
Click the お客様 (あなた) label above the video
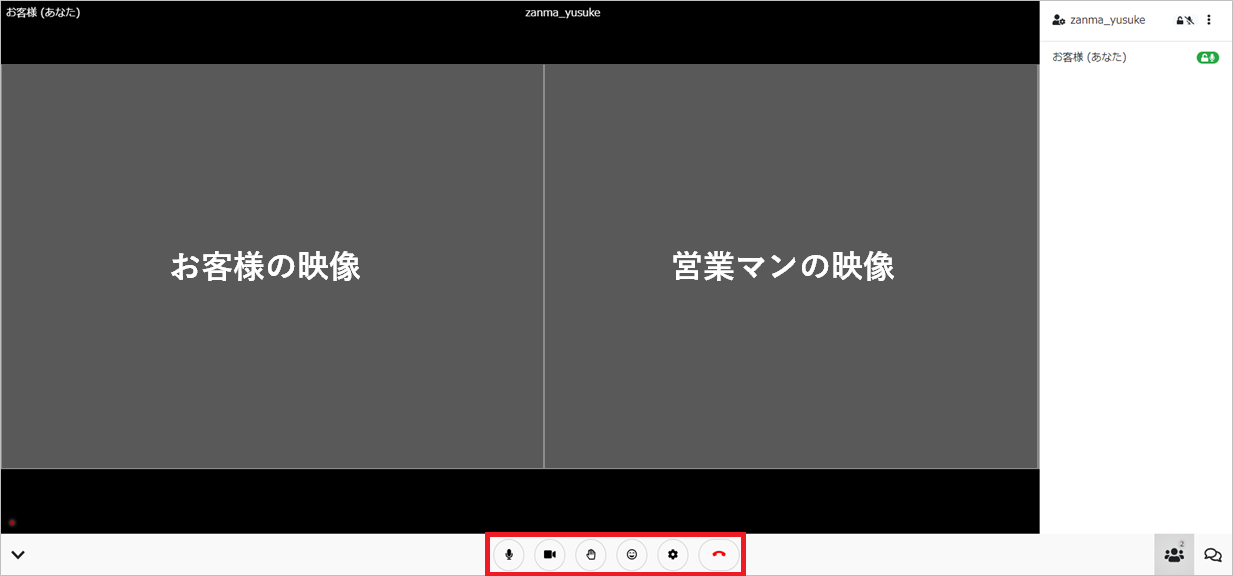(x=43, y=13)
